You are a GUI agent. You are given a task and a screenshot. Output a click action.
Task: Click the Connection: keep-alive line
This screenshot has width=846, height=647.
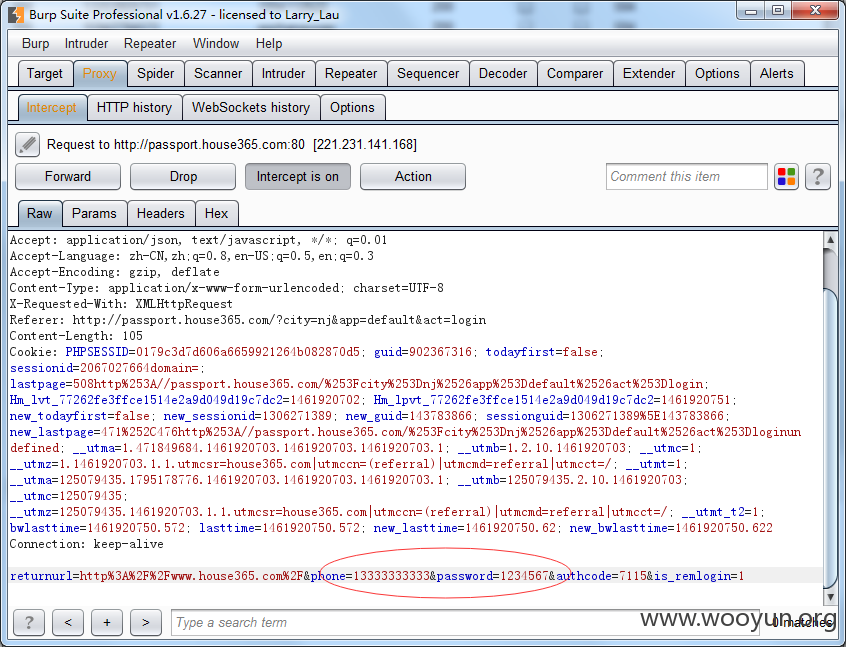87,544
